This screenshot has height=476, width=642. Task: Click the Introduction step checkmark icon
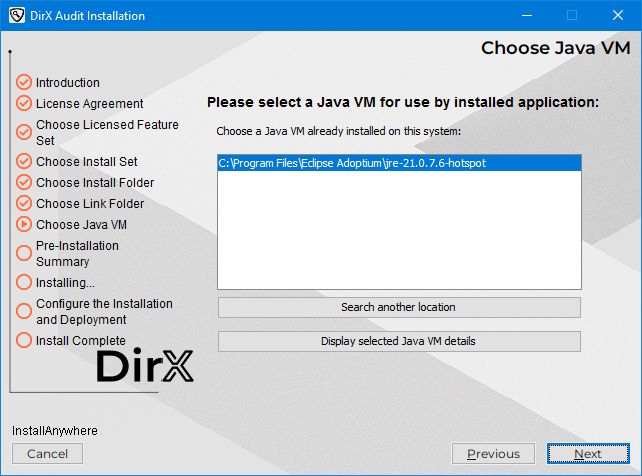tap(24, 82)
